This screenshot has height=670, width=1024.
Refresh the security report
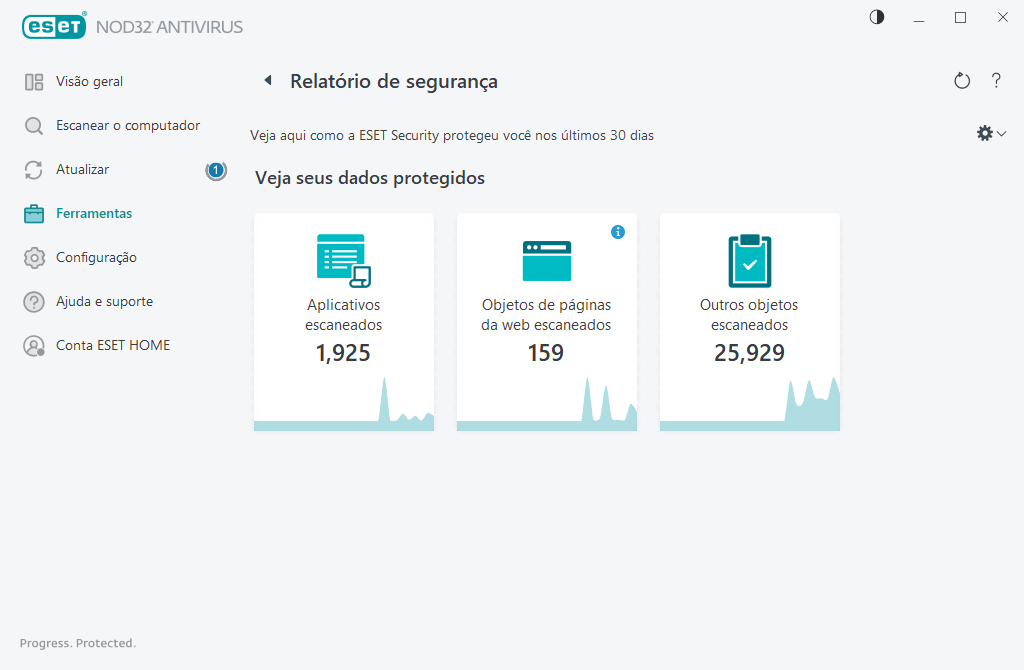click(x=962, y=81)
